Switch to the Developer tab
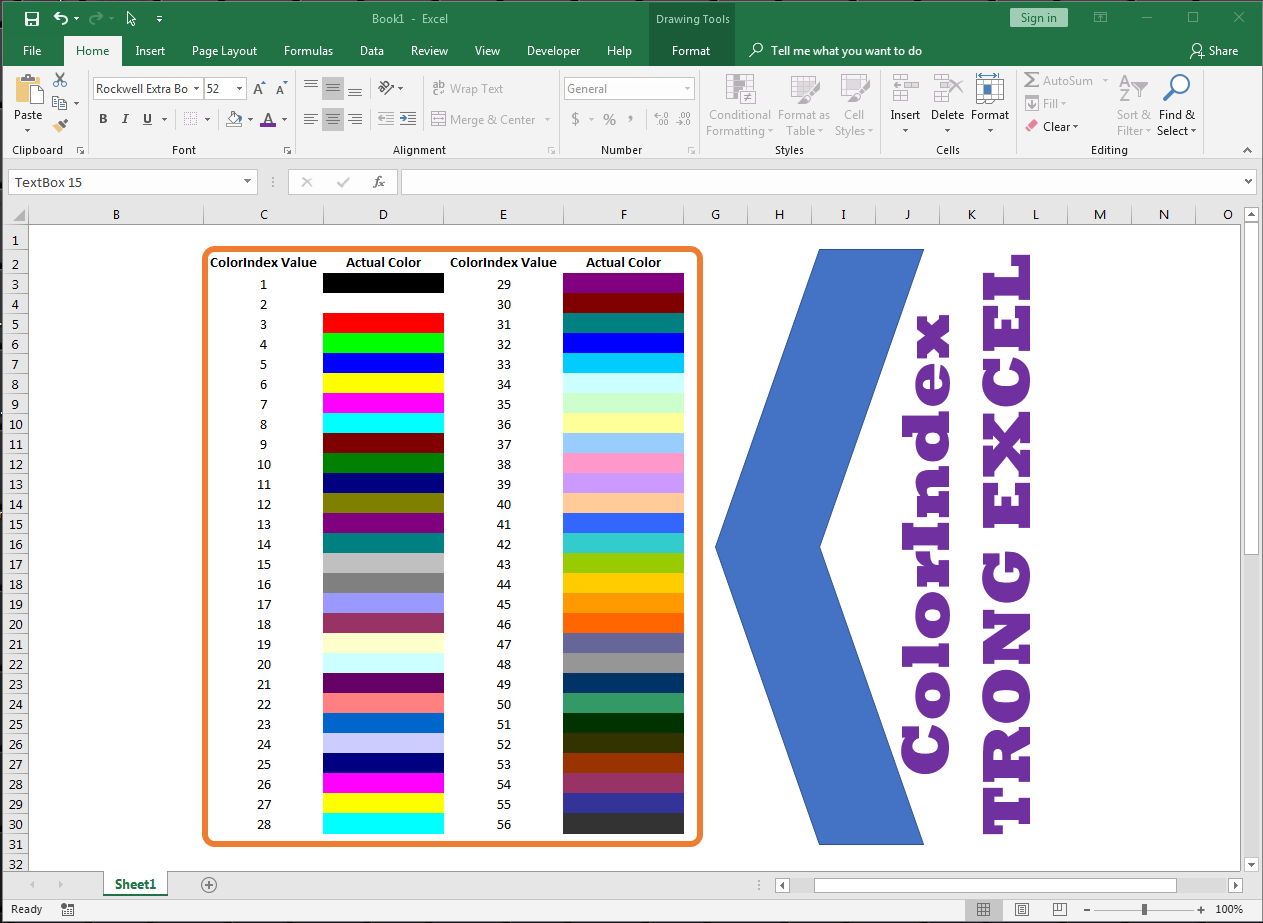This screenshot has height=923, width=1263. coord(553,51)
